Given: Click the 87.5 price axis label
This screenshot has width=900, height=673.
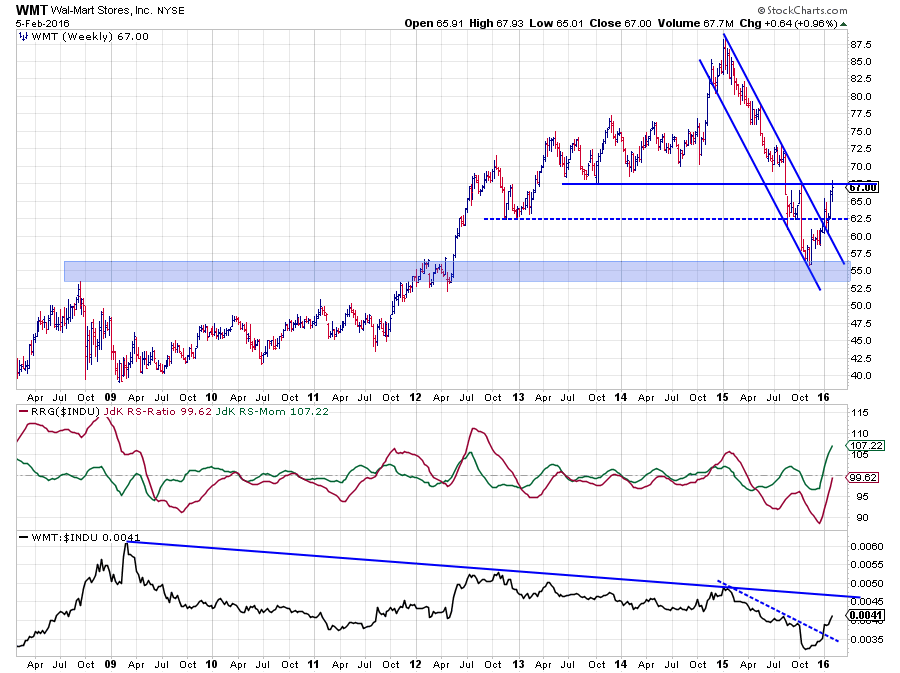Looking at the screenshot, I should [x=860, y=45].
